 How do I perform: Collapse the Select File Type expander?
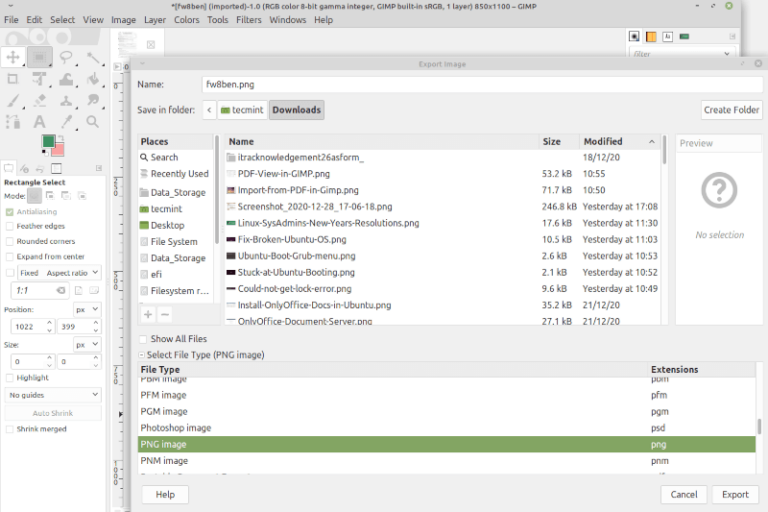click(x=142, y=355)
